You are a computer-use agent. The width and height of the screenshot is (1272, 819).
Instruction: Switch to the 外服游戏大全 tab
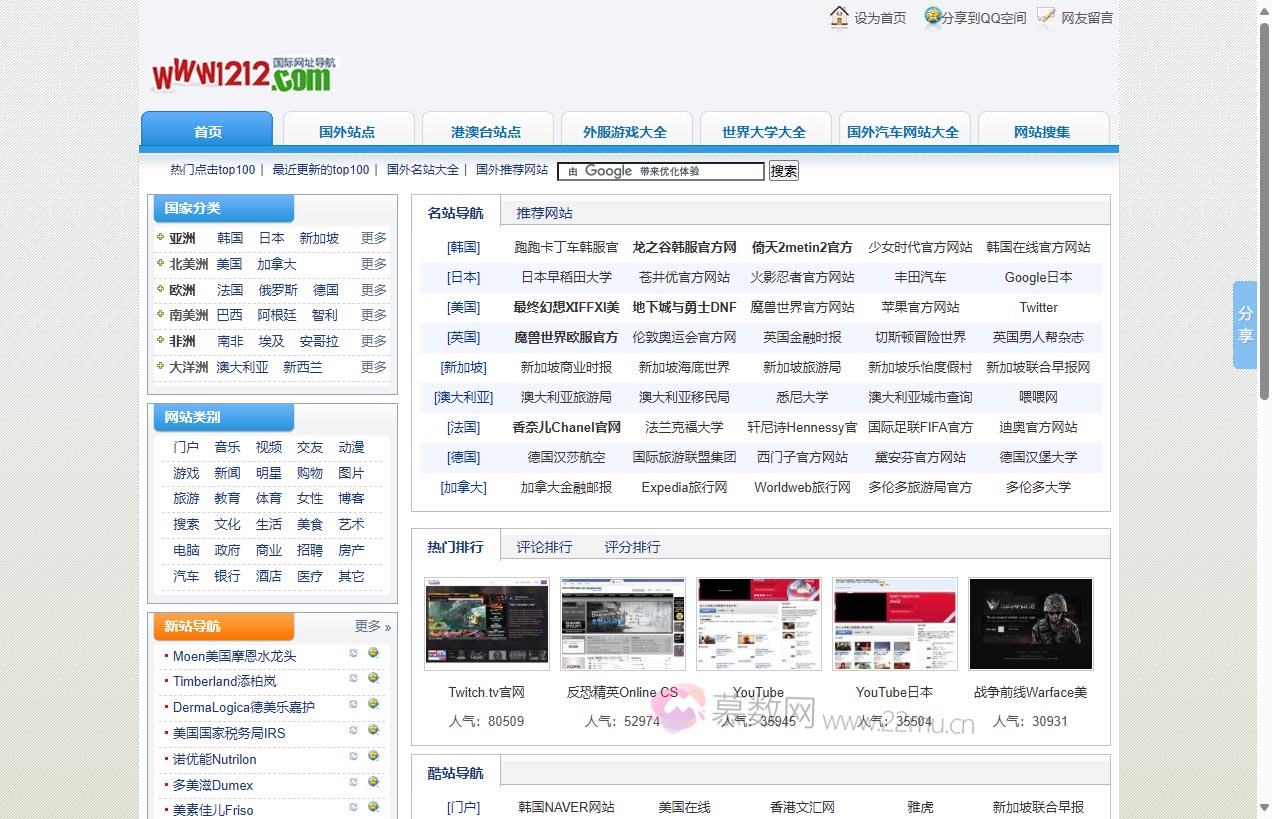[x=627, y=129]
